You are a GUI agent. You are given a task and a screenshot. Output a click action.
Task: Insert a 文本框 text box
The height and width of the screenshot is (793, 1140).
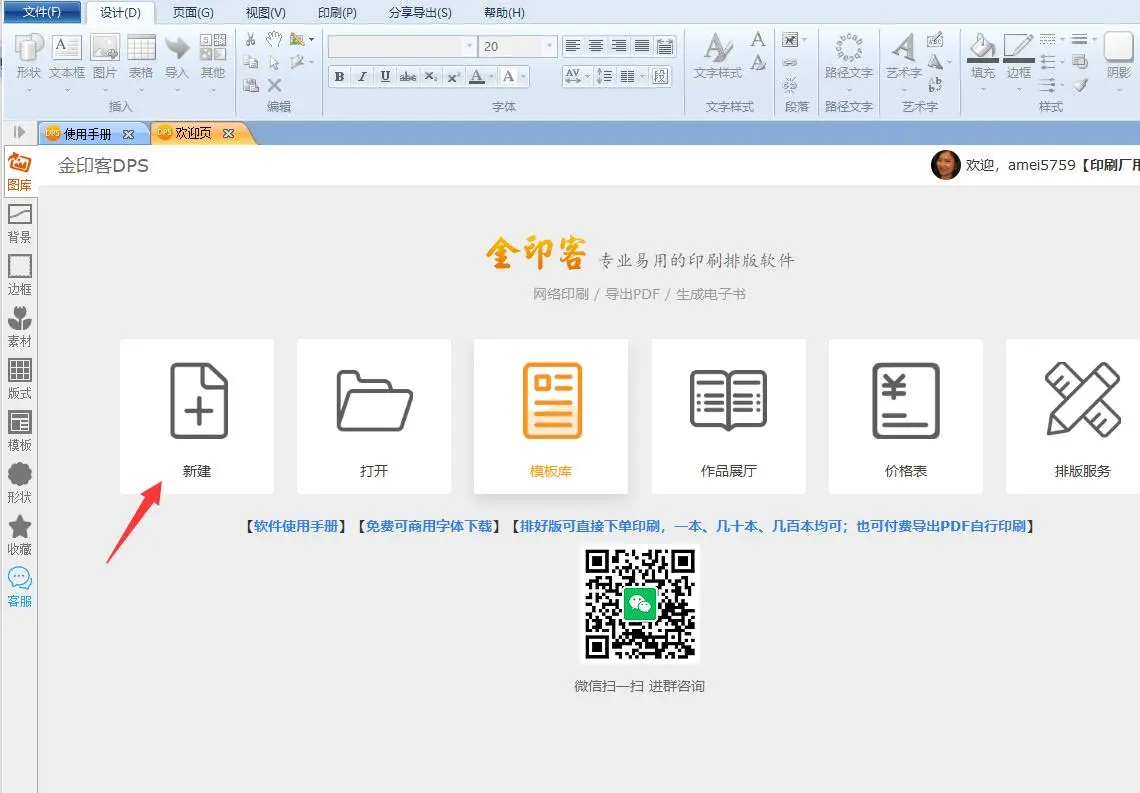coord(67,56)
